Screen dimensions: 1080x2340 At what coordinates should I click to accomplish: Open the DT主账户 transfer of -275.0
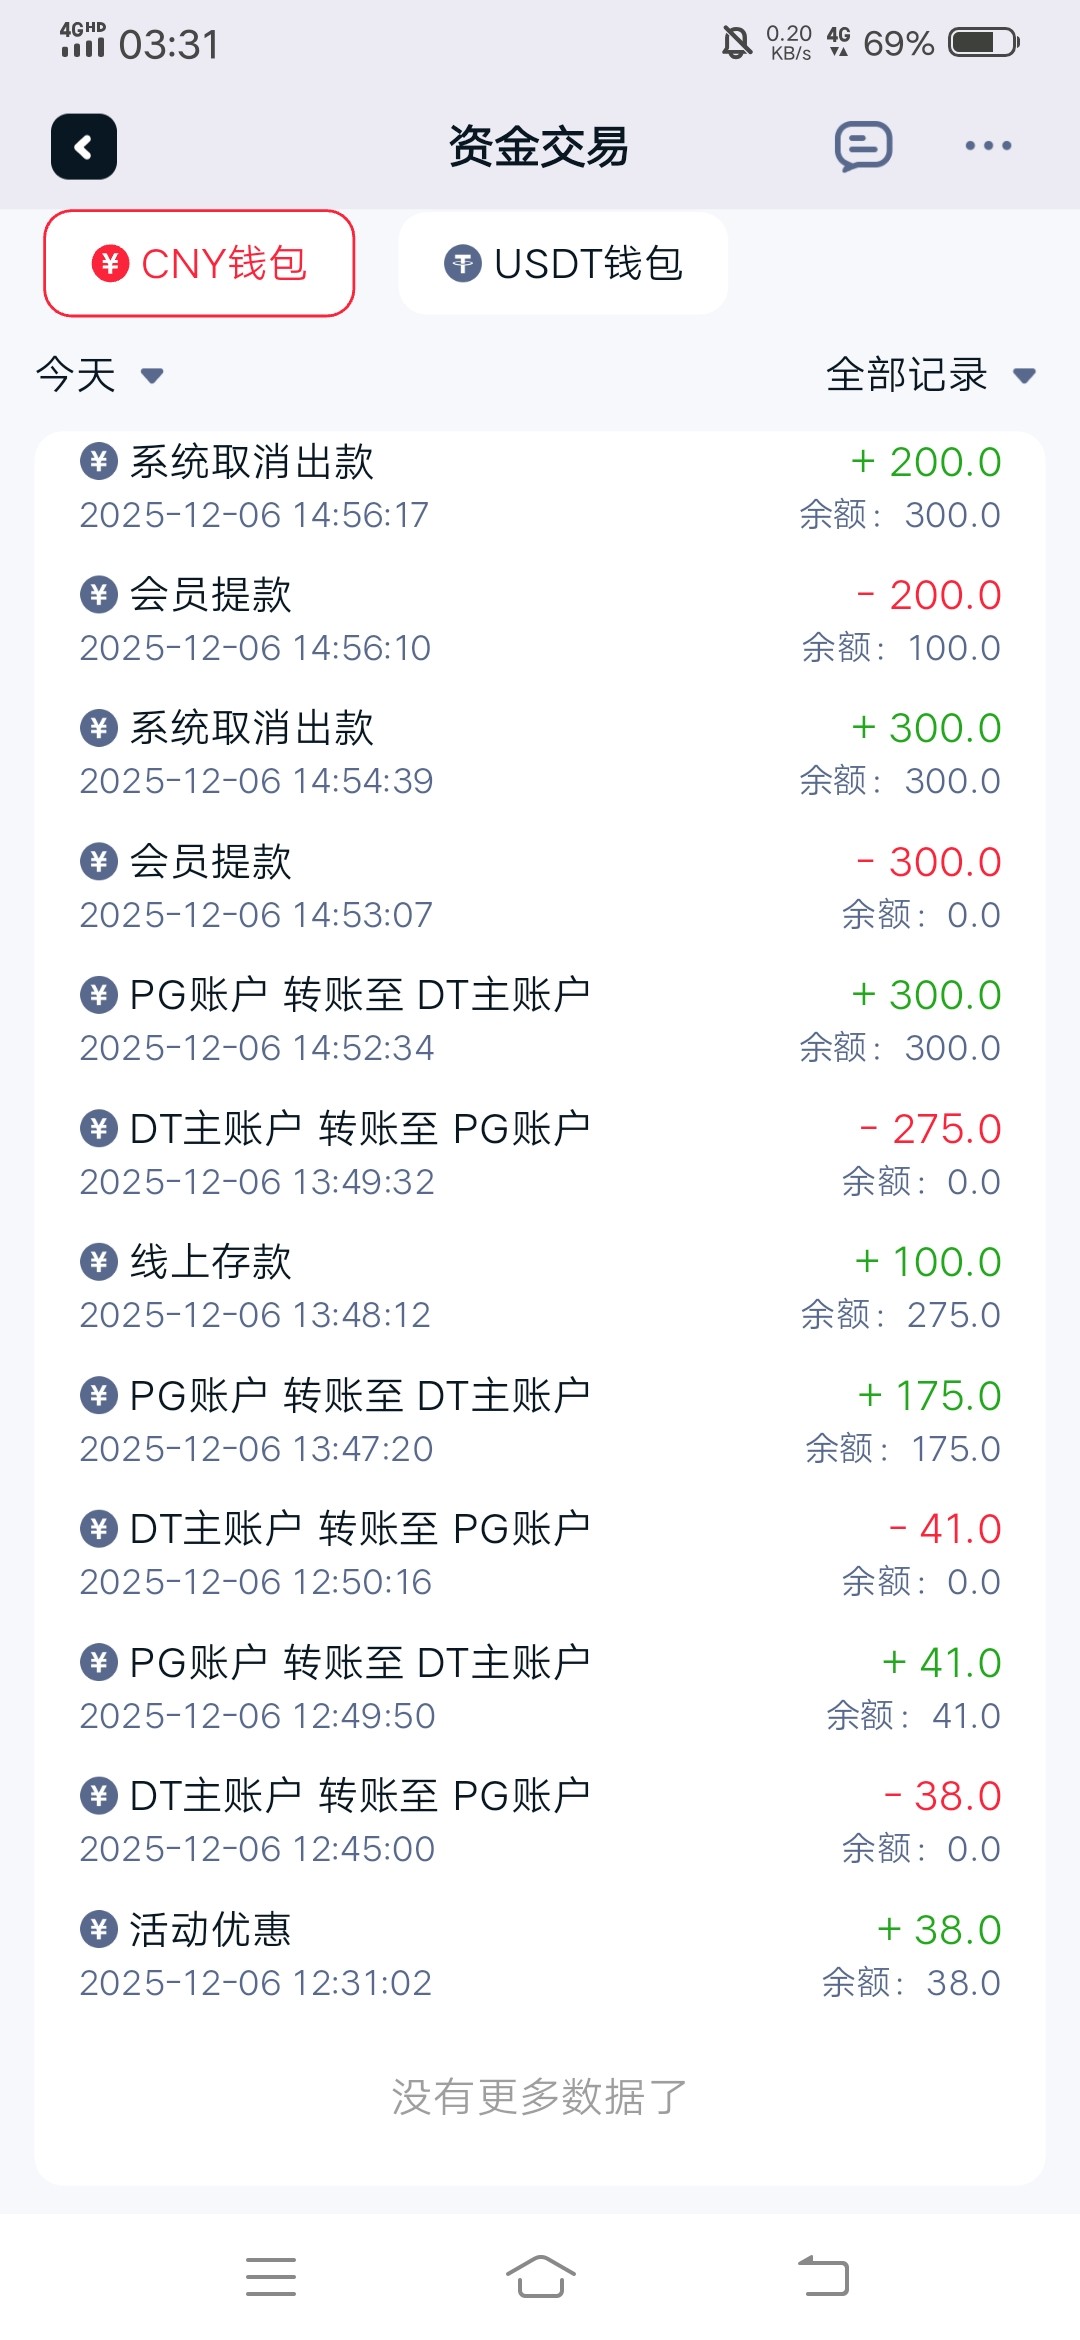pyautogui.click(x=540, y=1155)
